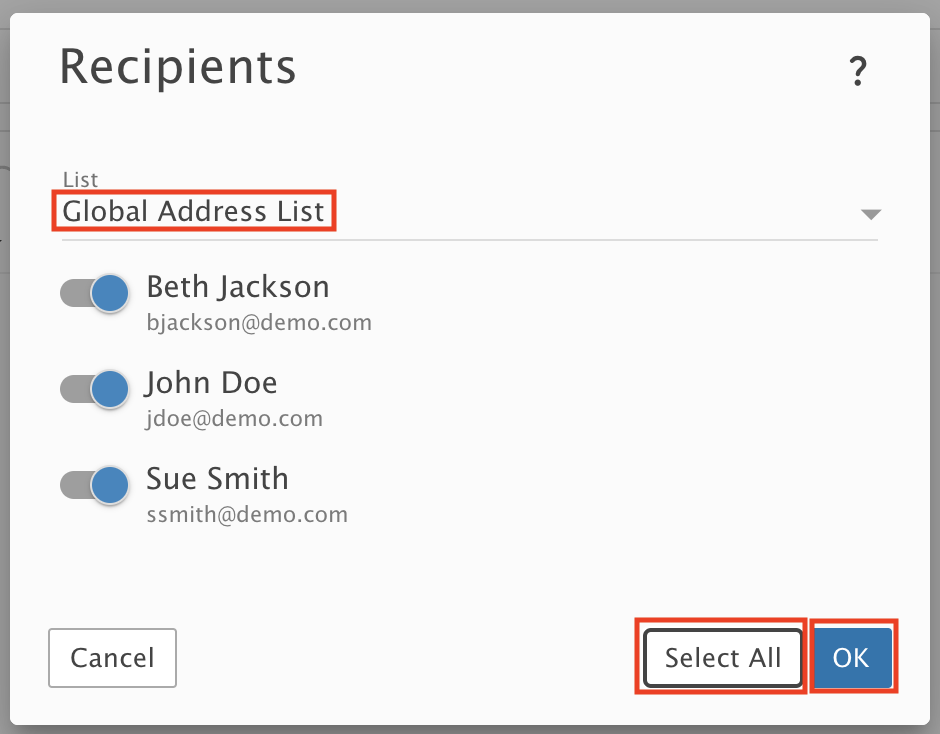Click the bjackson@demo.com email address
Viewport: 940px width, 734px height.
click(259, 323)
